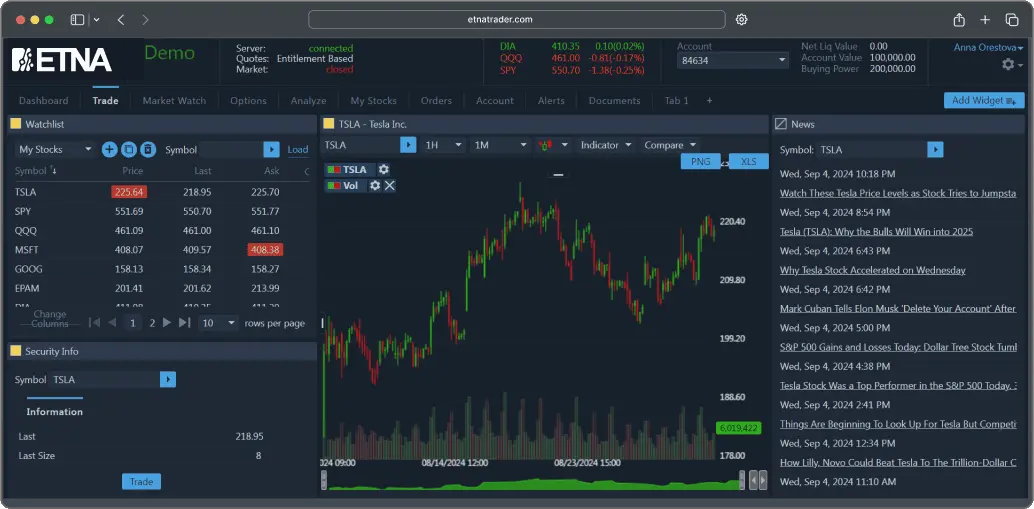Viewport: 1034px width, 509px height.
Task: Open the 1H interval dropdown
Action: pos(443,145)
